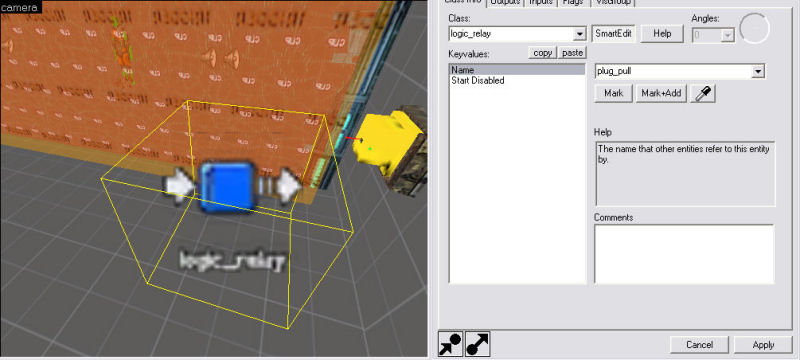Click the down-left arrow and ball icon

(451, 344)
